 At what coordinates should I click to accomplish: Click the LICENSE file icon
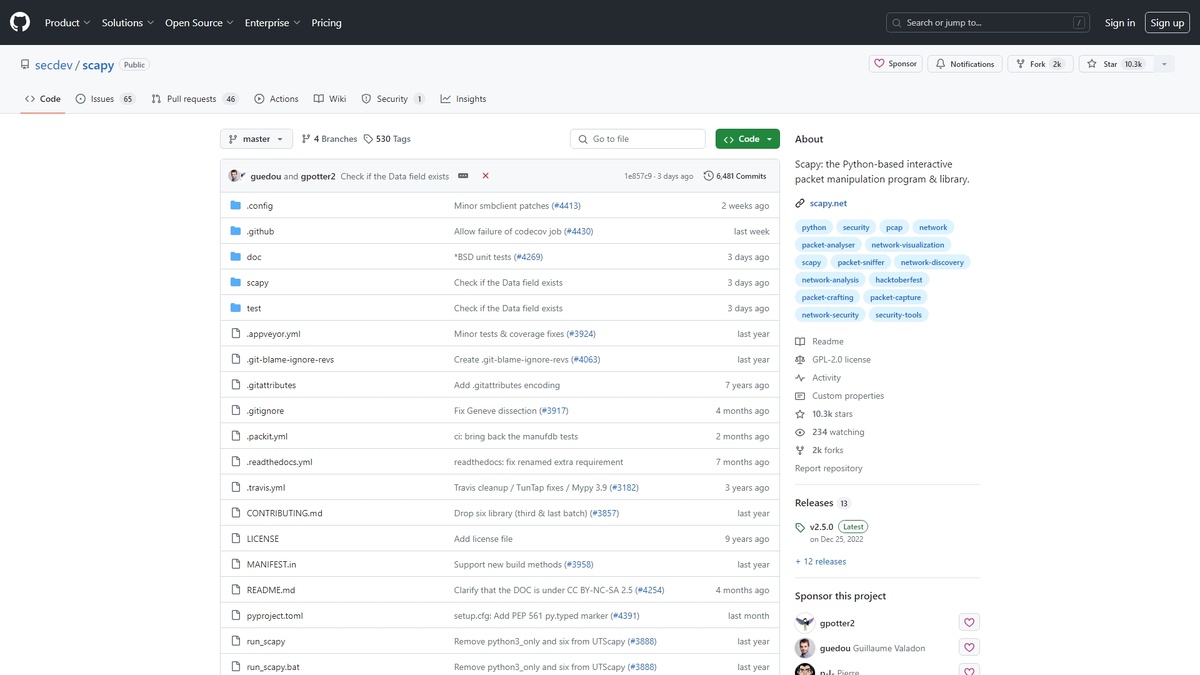(236, 539)
